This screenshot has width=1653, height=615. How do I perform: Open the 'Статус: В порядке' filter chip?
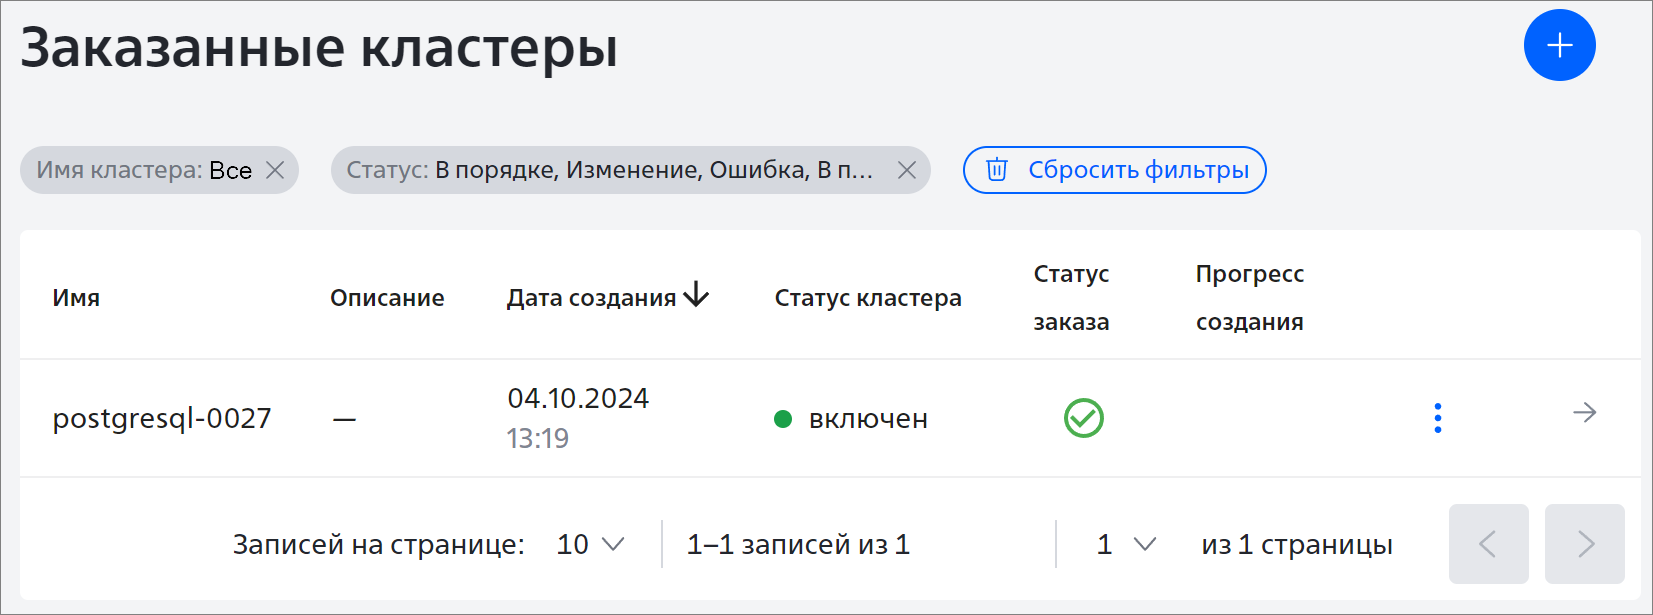click(x=610, y=170)
